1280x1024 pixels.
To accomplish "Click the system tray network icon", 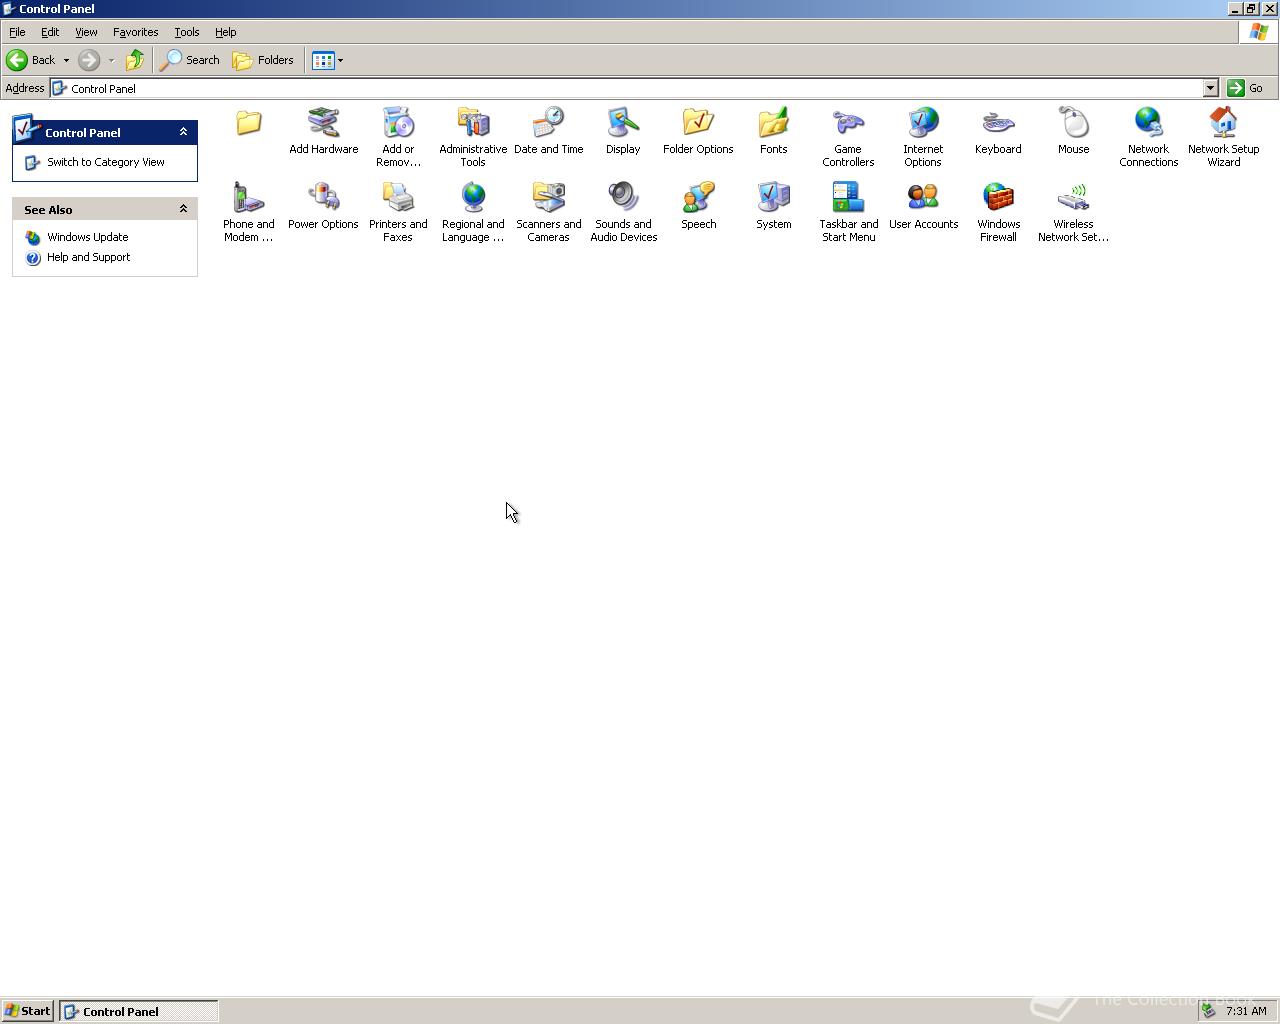I will (1208, 1011).
